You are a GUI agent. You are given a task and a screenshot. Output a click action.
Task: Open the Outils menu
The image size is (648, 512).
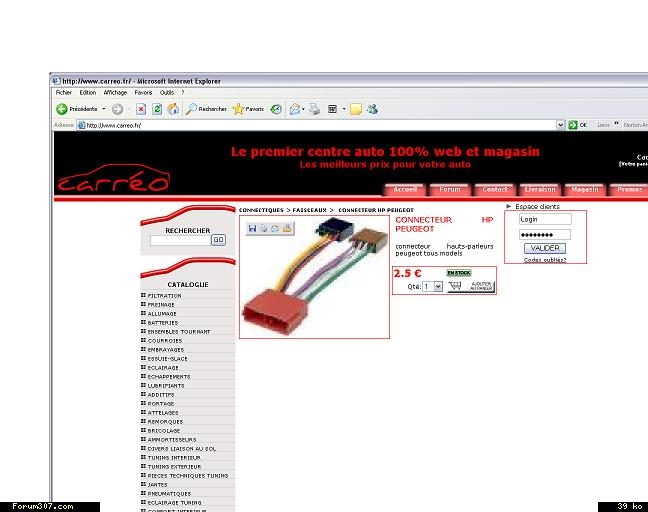(167, 92)
